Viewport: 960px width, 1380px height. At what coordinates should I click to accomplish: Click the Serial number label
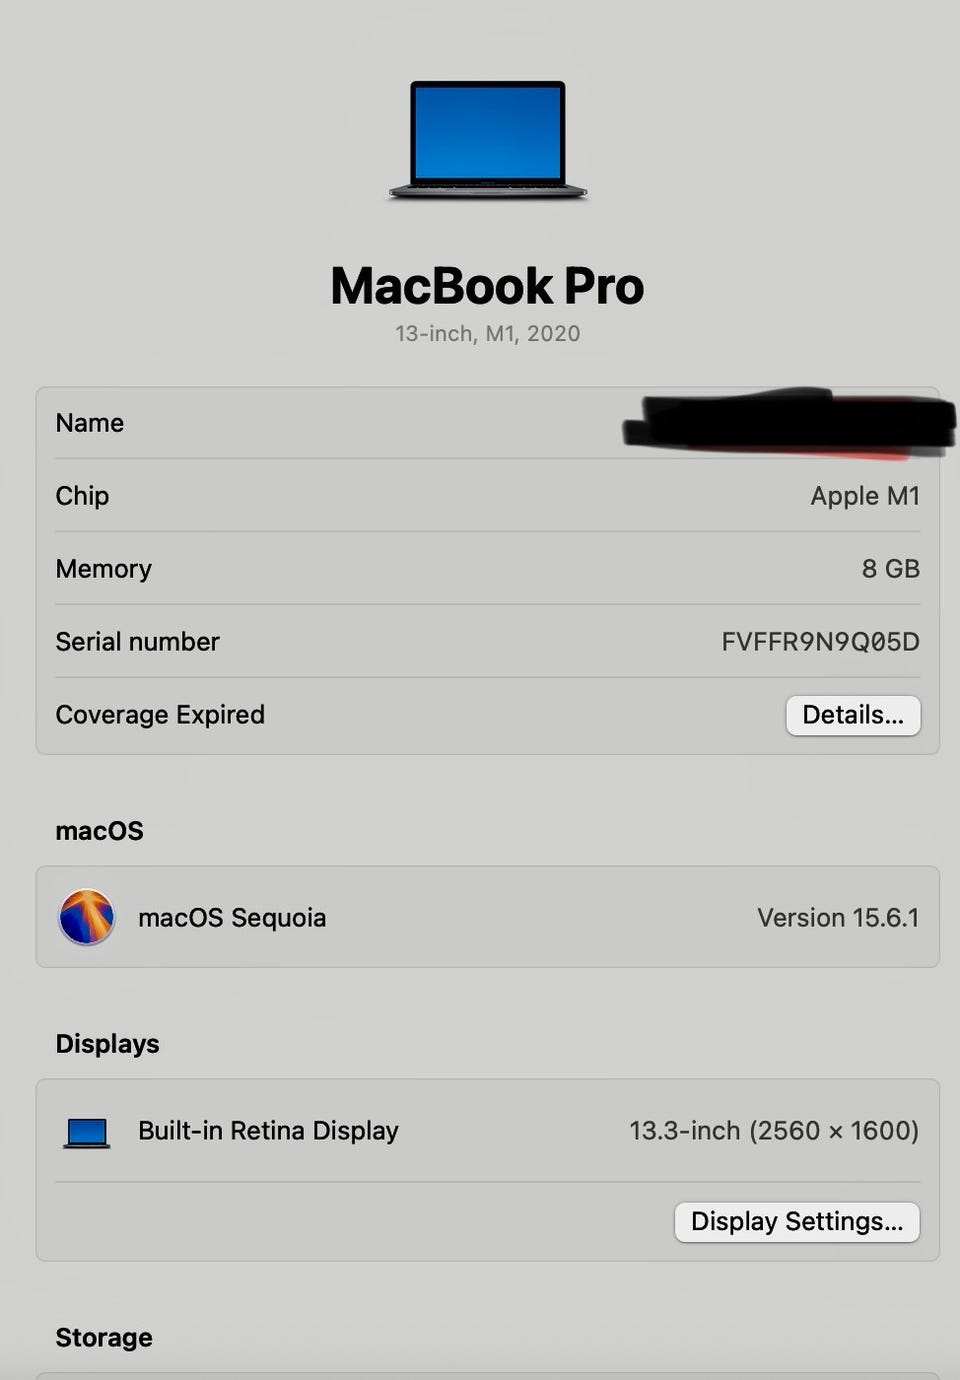point(137,642)
